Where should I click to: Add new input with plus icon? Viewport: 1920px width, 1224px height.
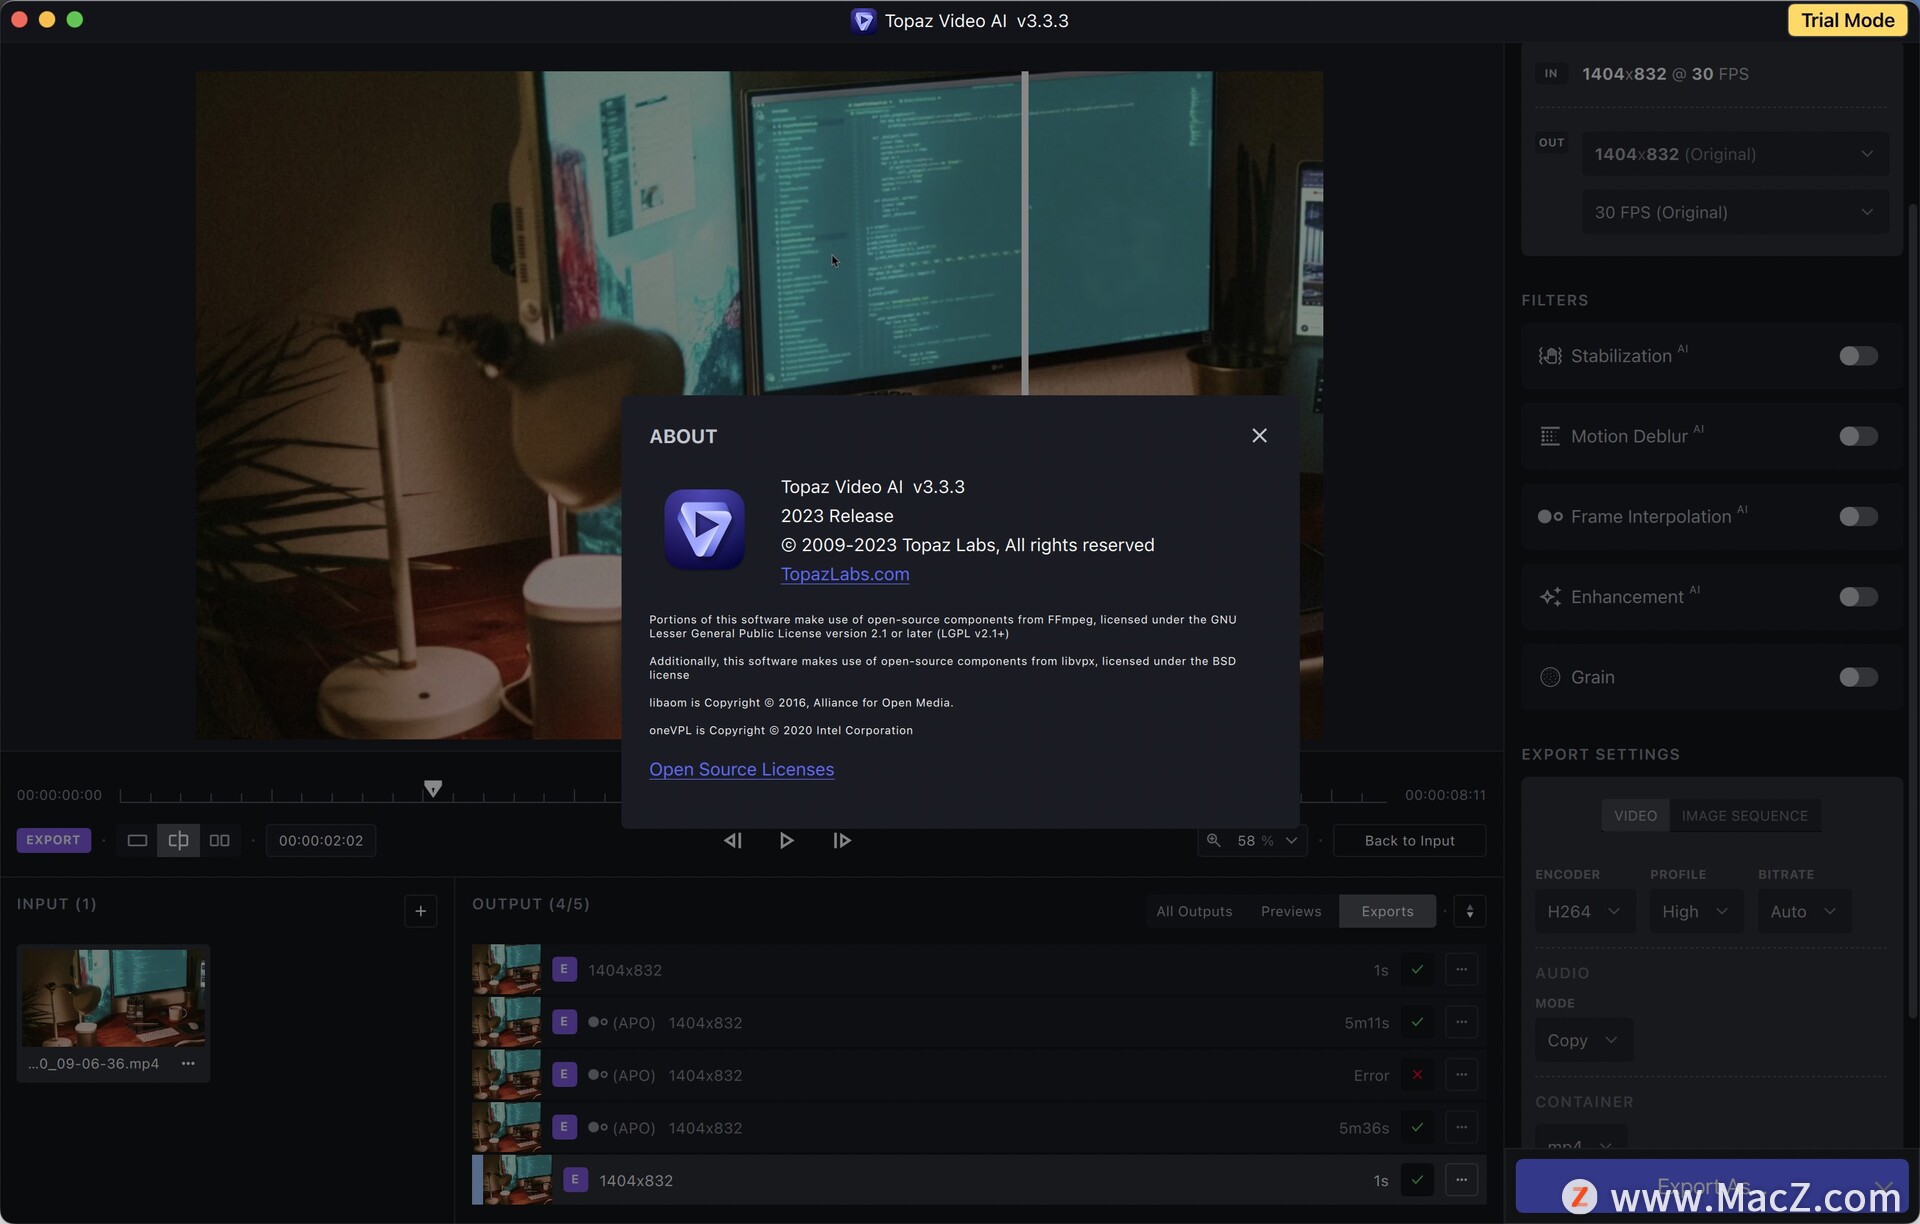pos(420,911)
